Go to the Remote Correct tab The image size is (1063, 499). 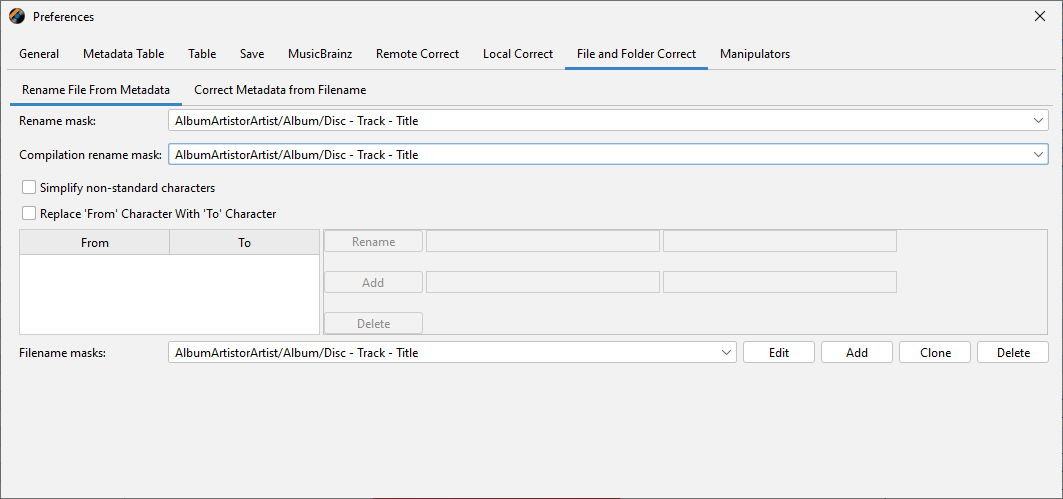[417, 54]
